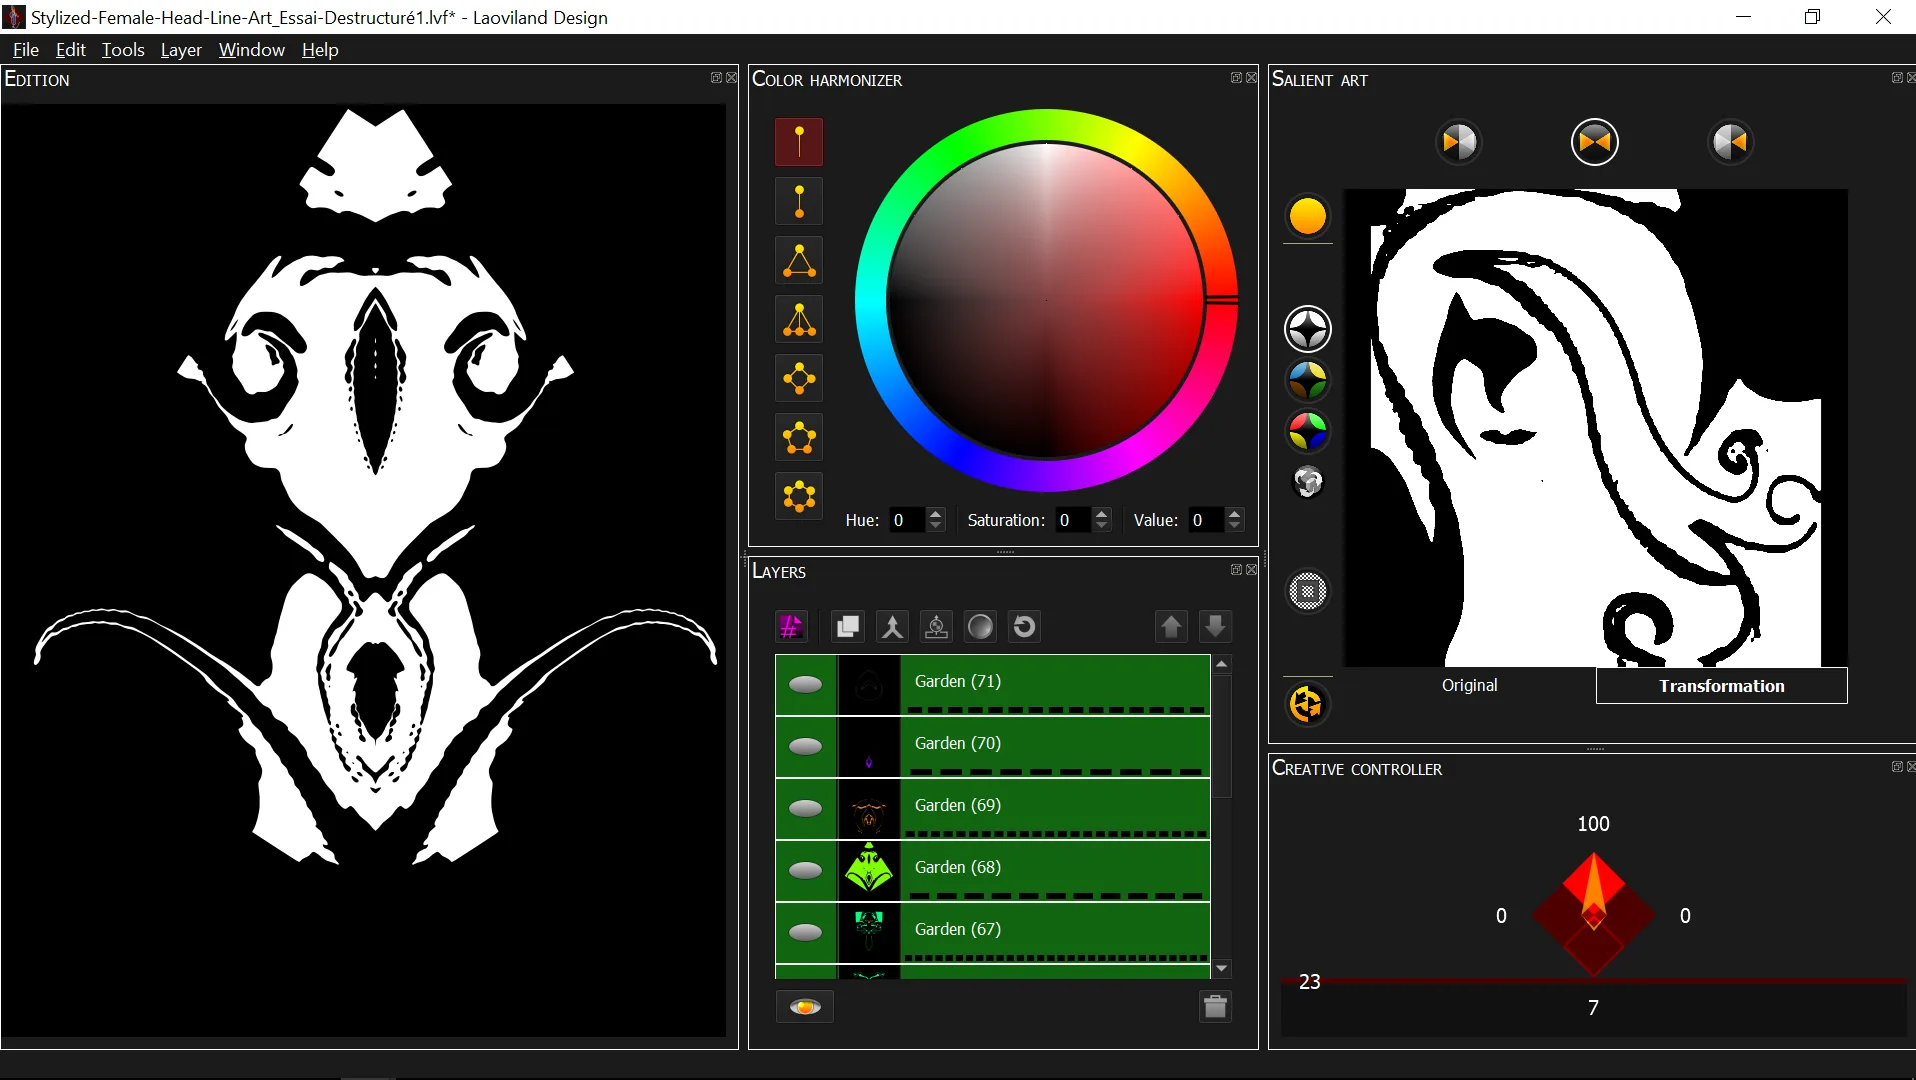Click the duplicate layer icon
This screenshot has width=1916, height=1080.
[848, 627]
